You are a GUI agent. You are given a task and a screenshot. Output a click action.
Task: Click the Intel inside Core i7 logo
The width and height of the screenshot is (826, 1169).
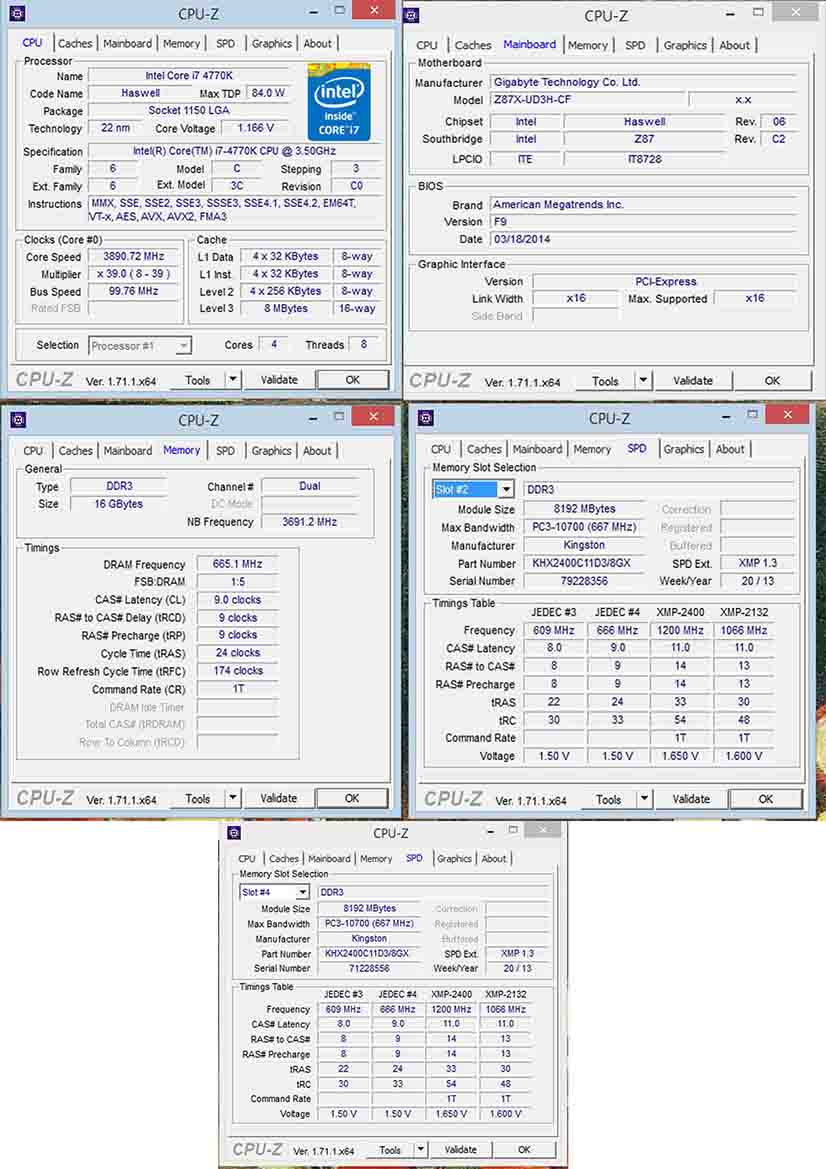tap(339, 102)
